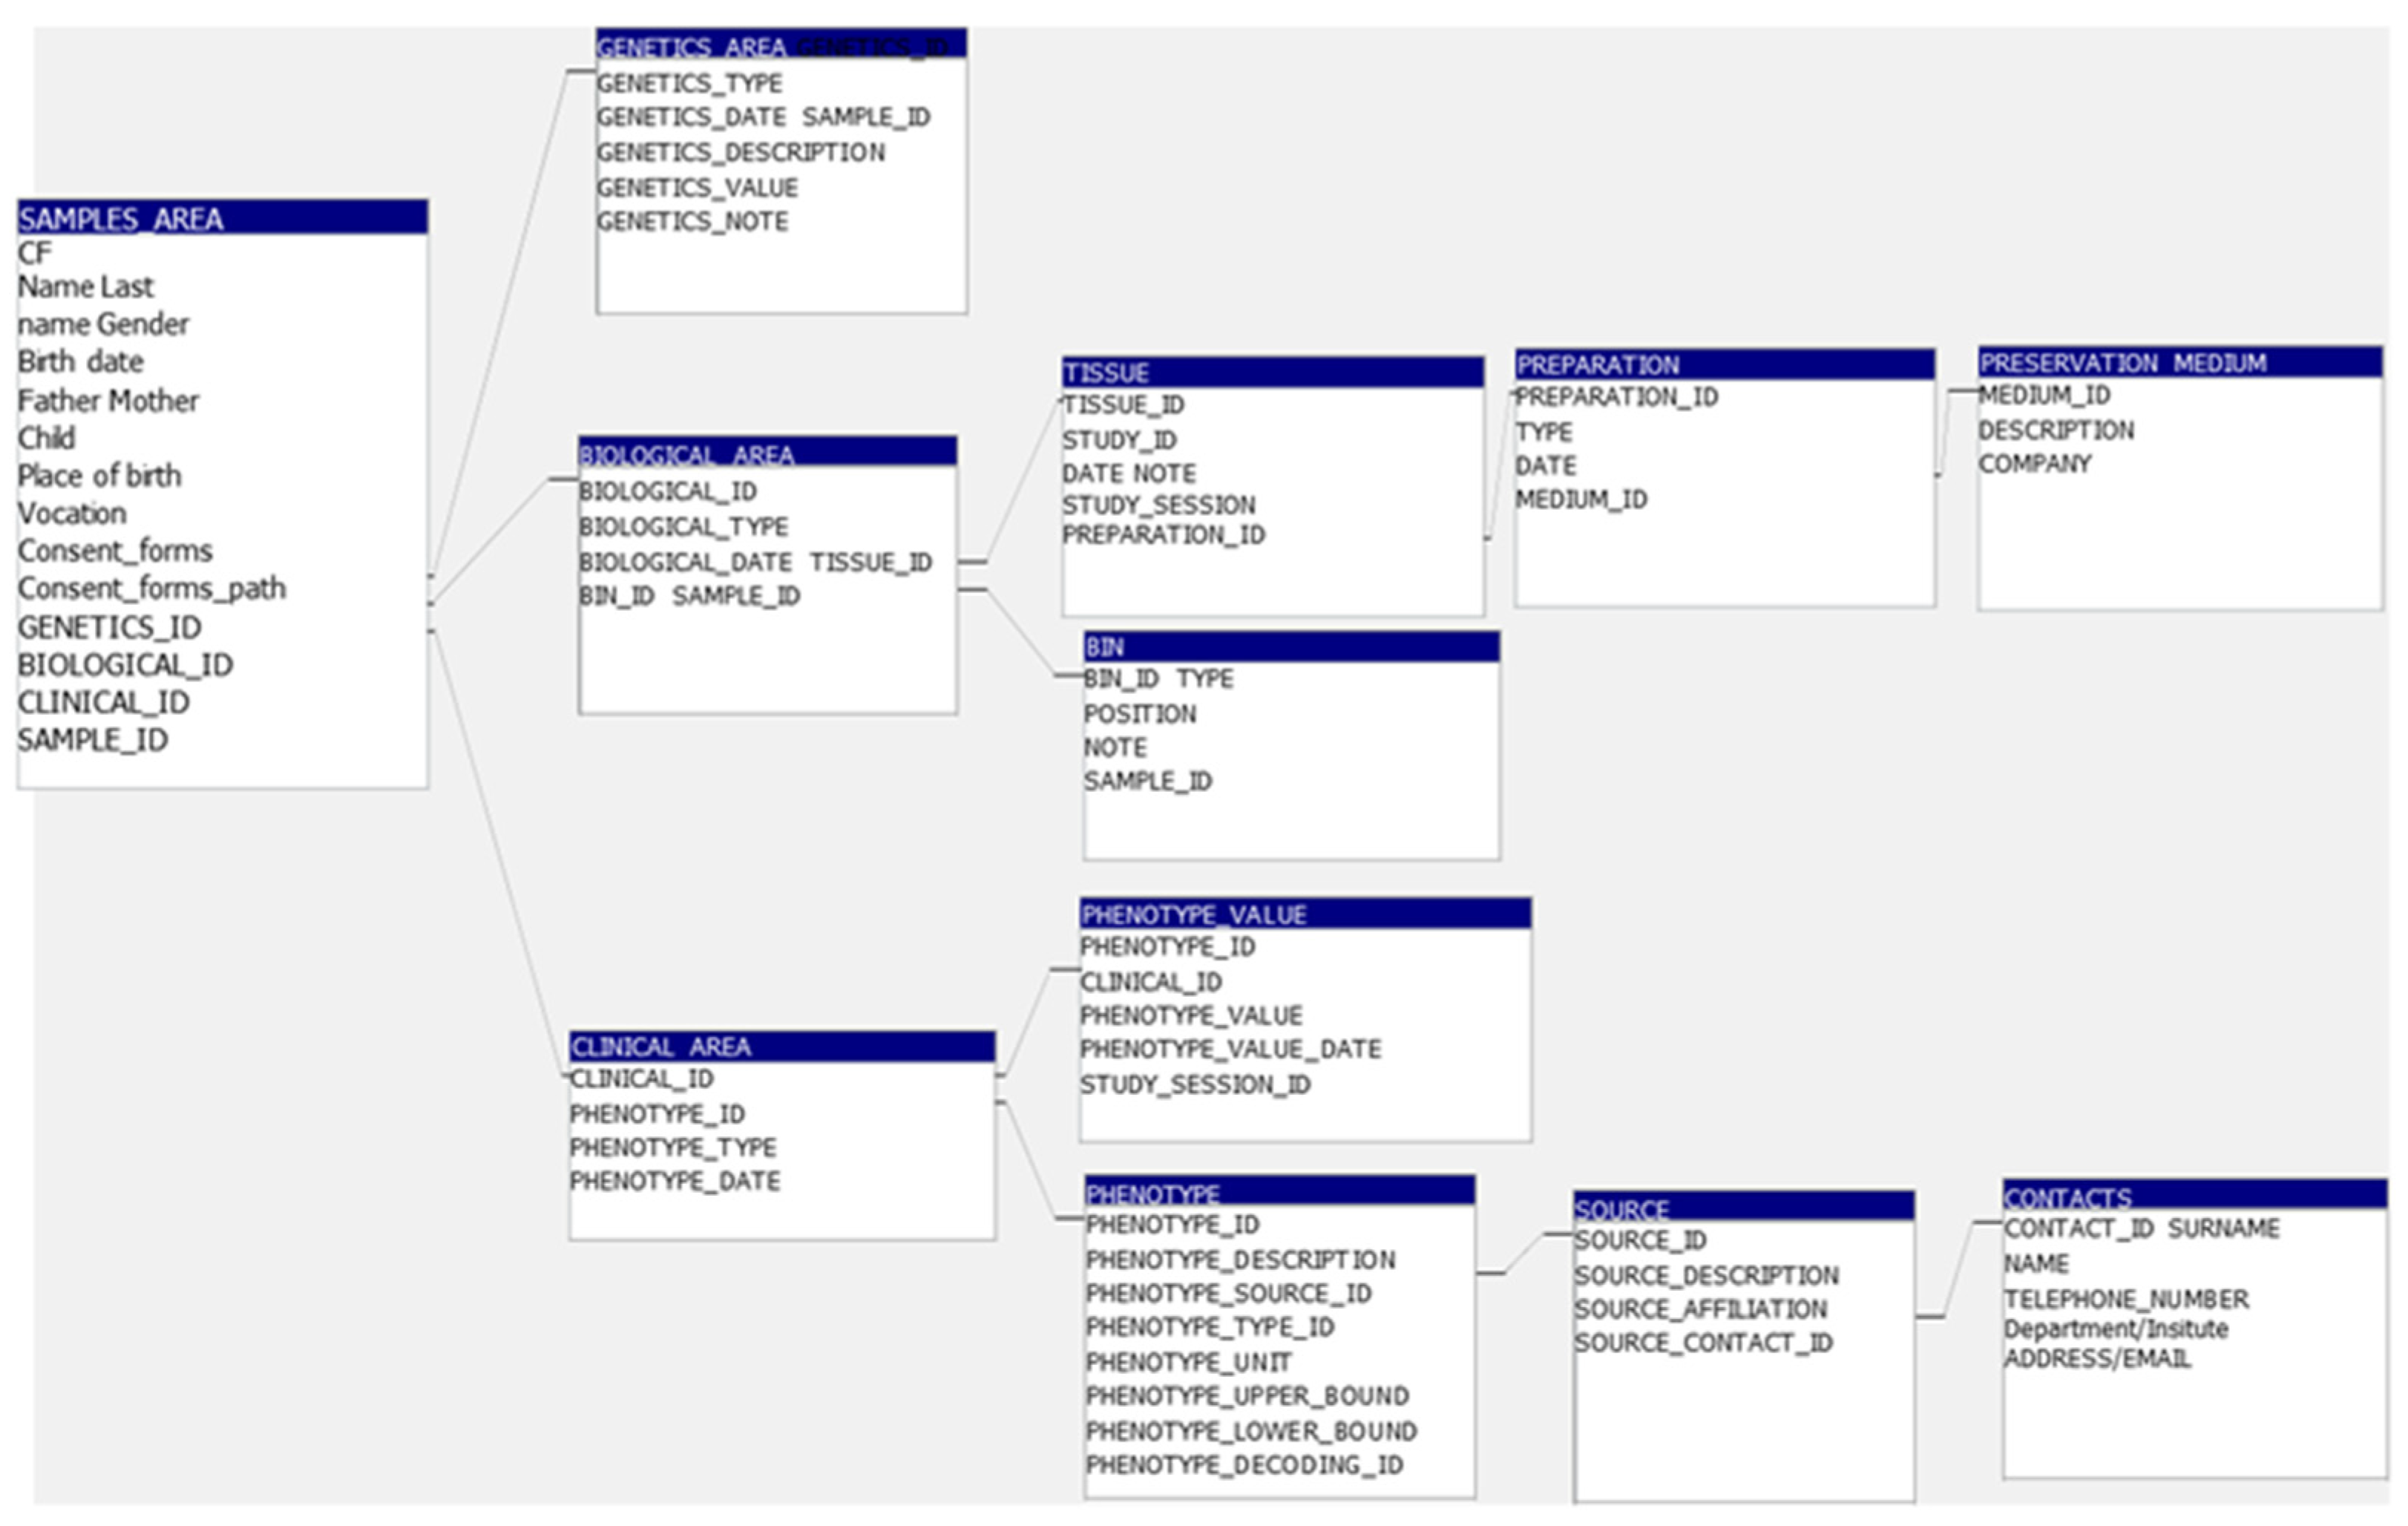
Task: Select PHENOTYPE_UPPER_BOUND field in PHENOTYPE table
Action: click(1247, 1396)
